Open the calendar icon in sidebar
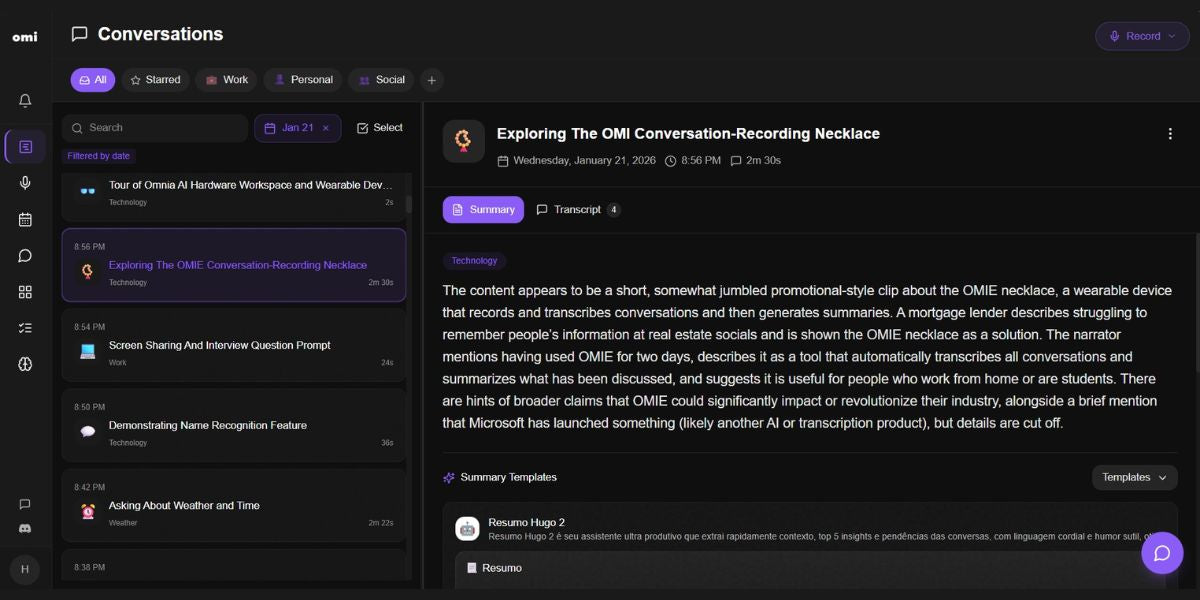Image resolution: width=1200 pixels, height=600 pixels. click(25, 219)
